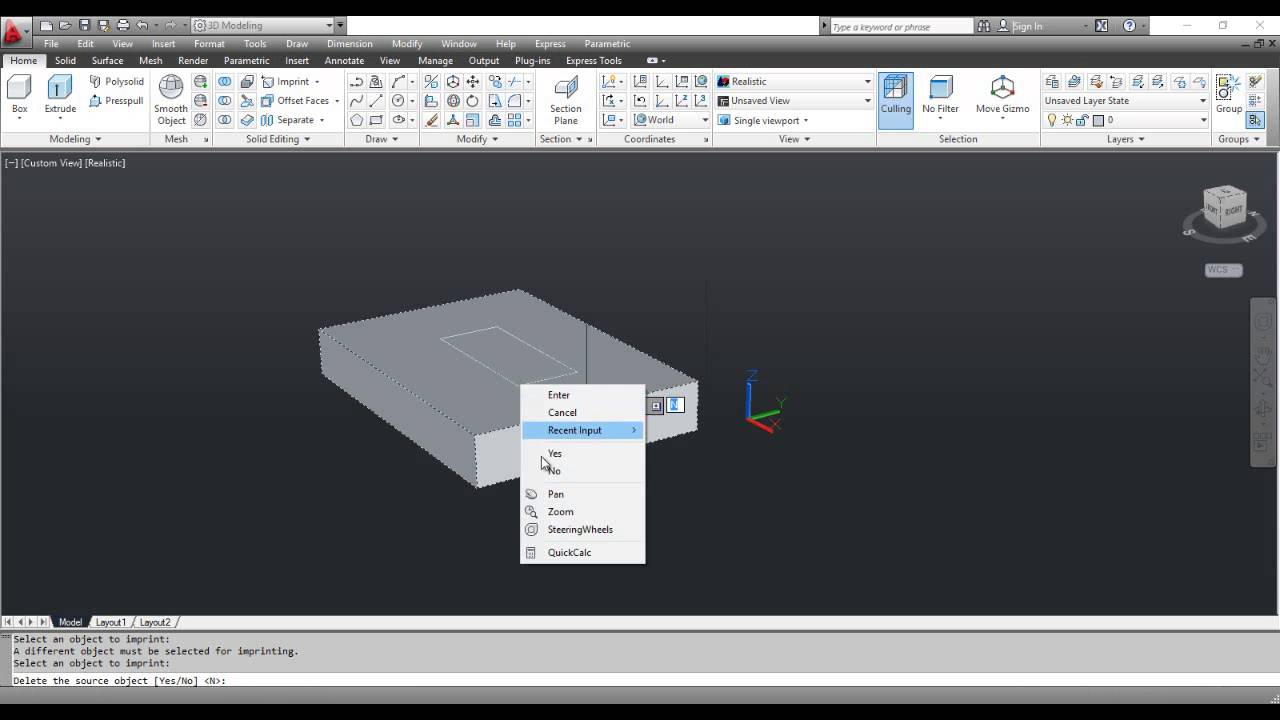Choose Yes in the context menu

click(555, 453)
